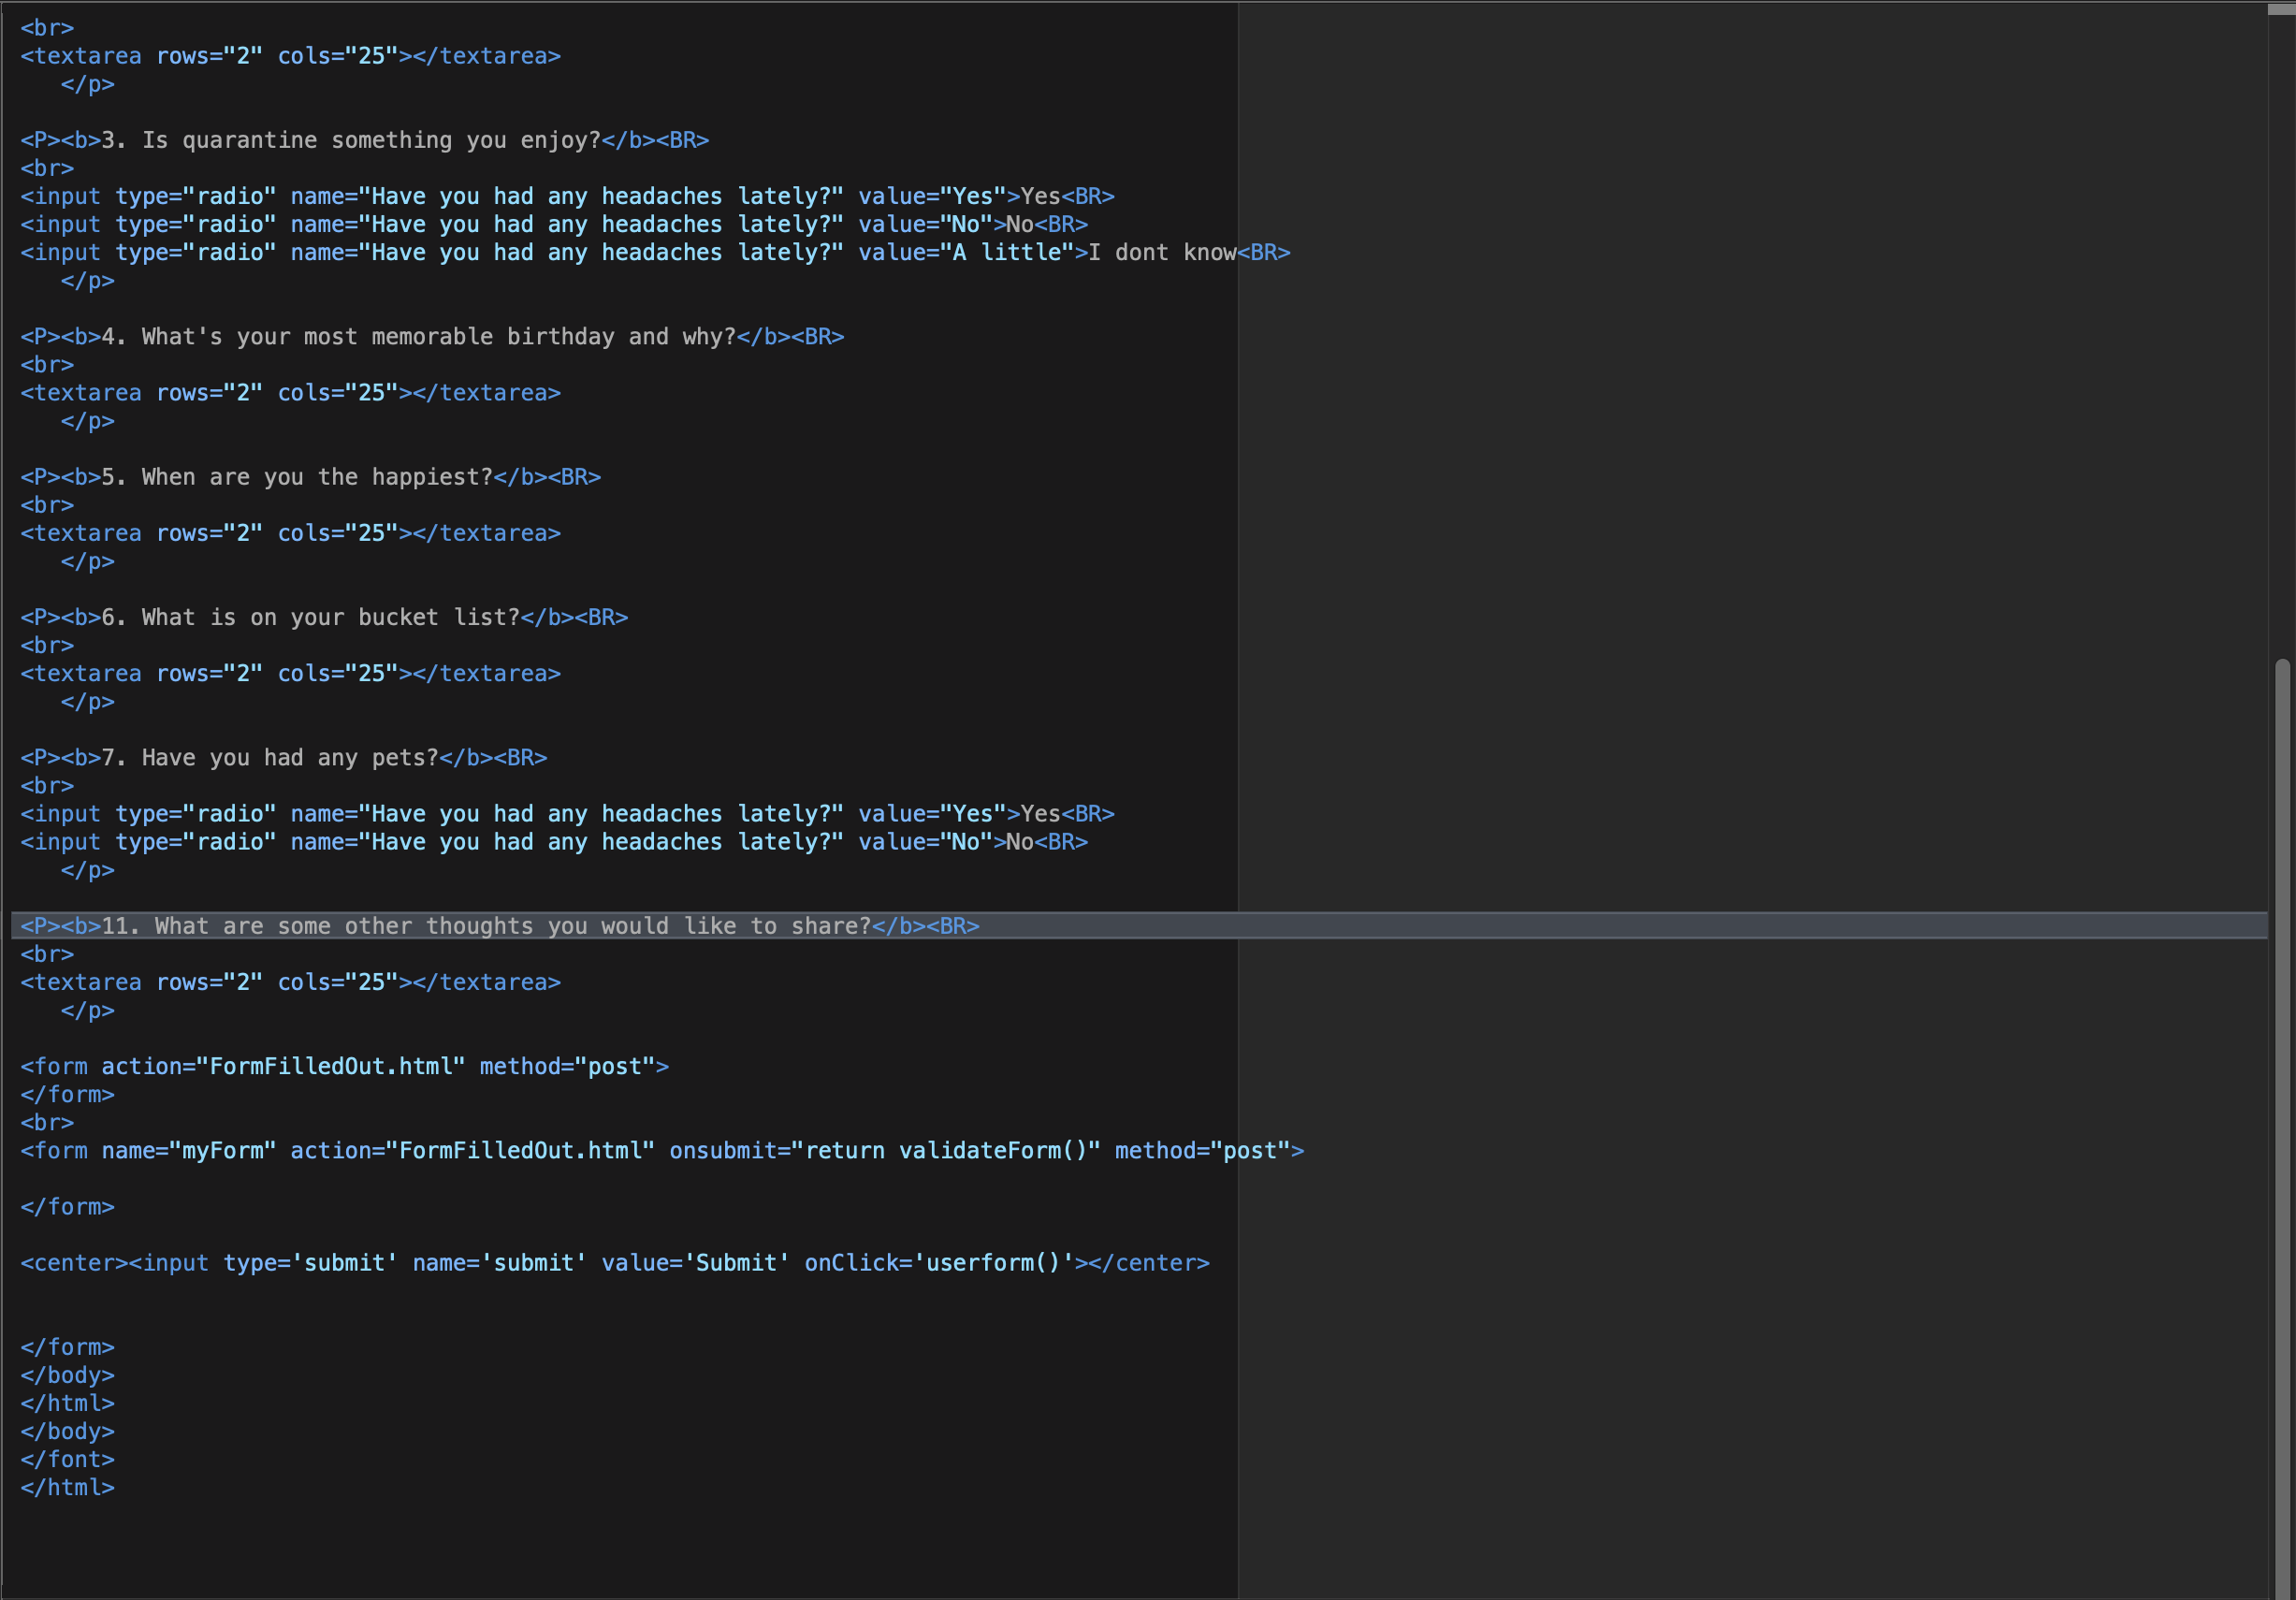Viewport: 2296px width, 1600px height.
Task: Click the "Is quarantine something you enjoy?" text
Action: click(370, 140)
